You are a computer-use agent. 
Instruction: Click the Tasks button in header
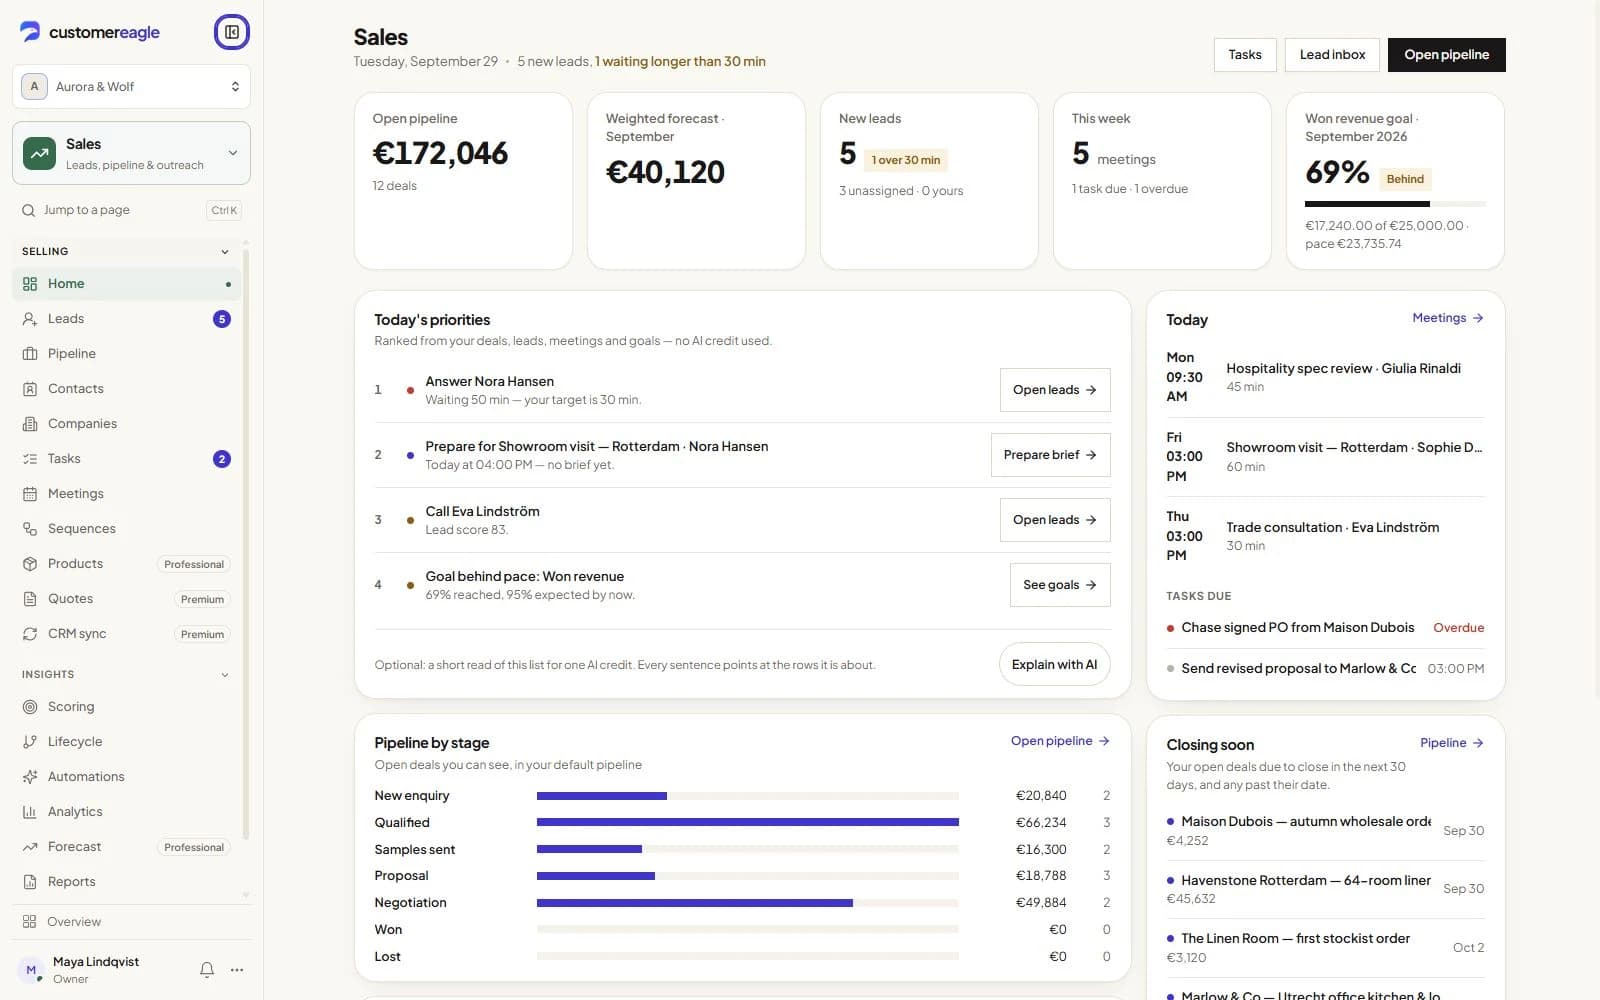1245,55
